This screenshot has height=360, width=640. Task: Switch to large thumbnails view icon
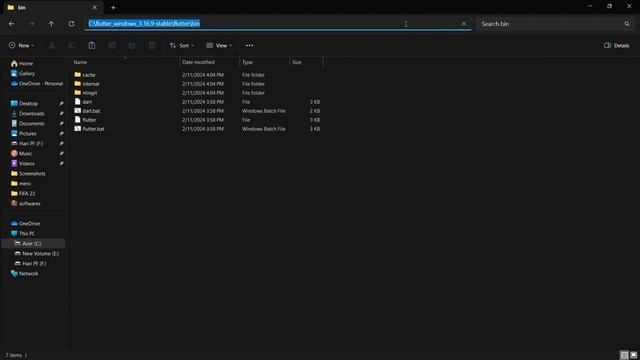633,355
